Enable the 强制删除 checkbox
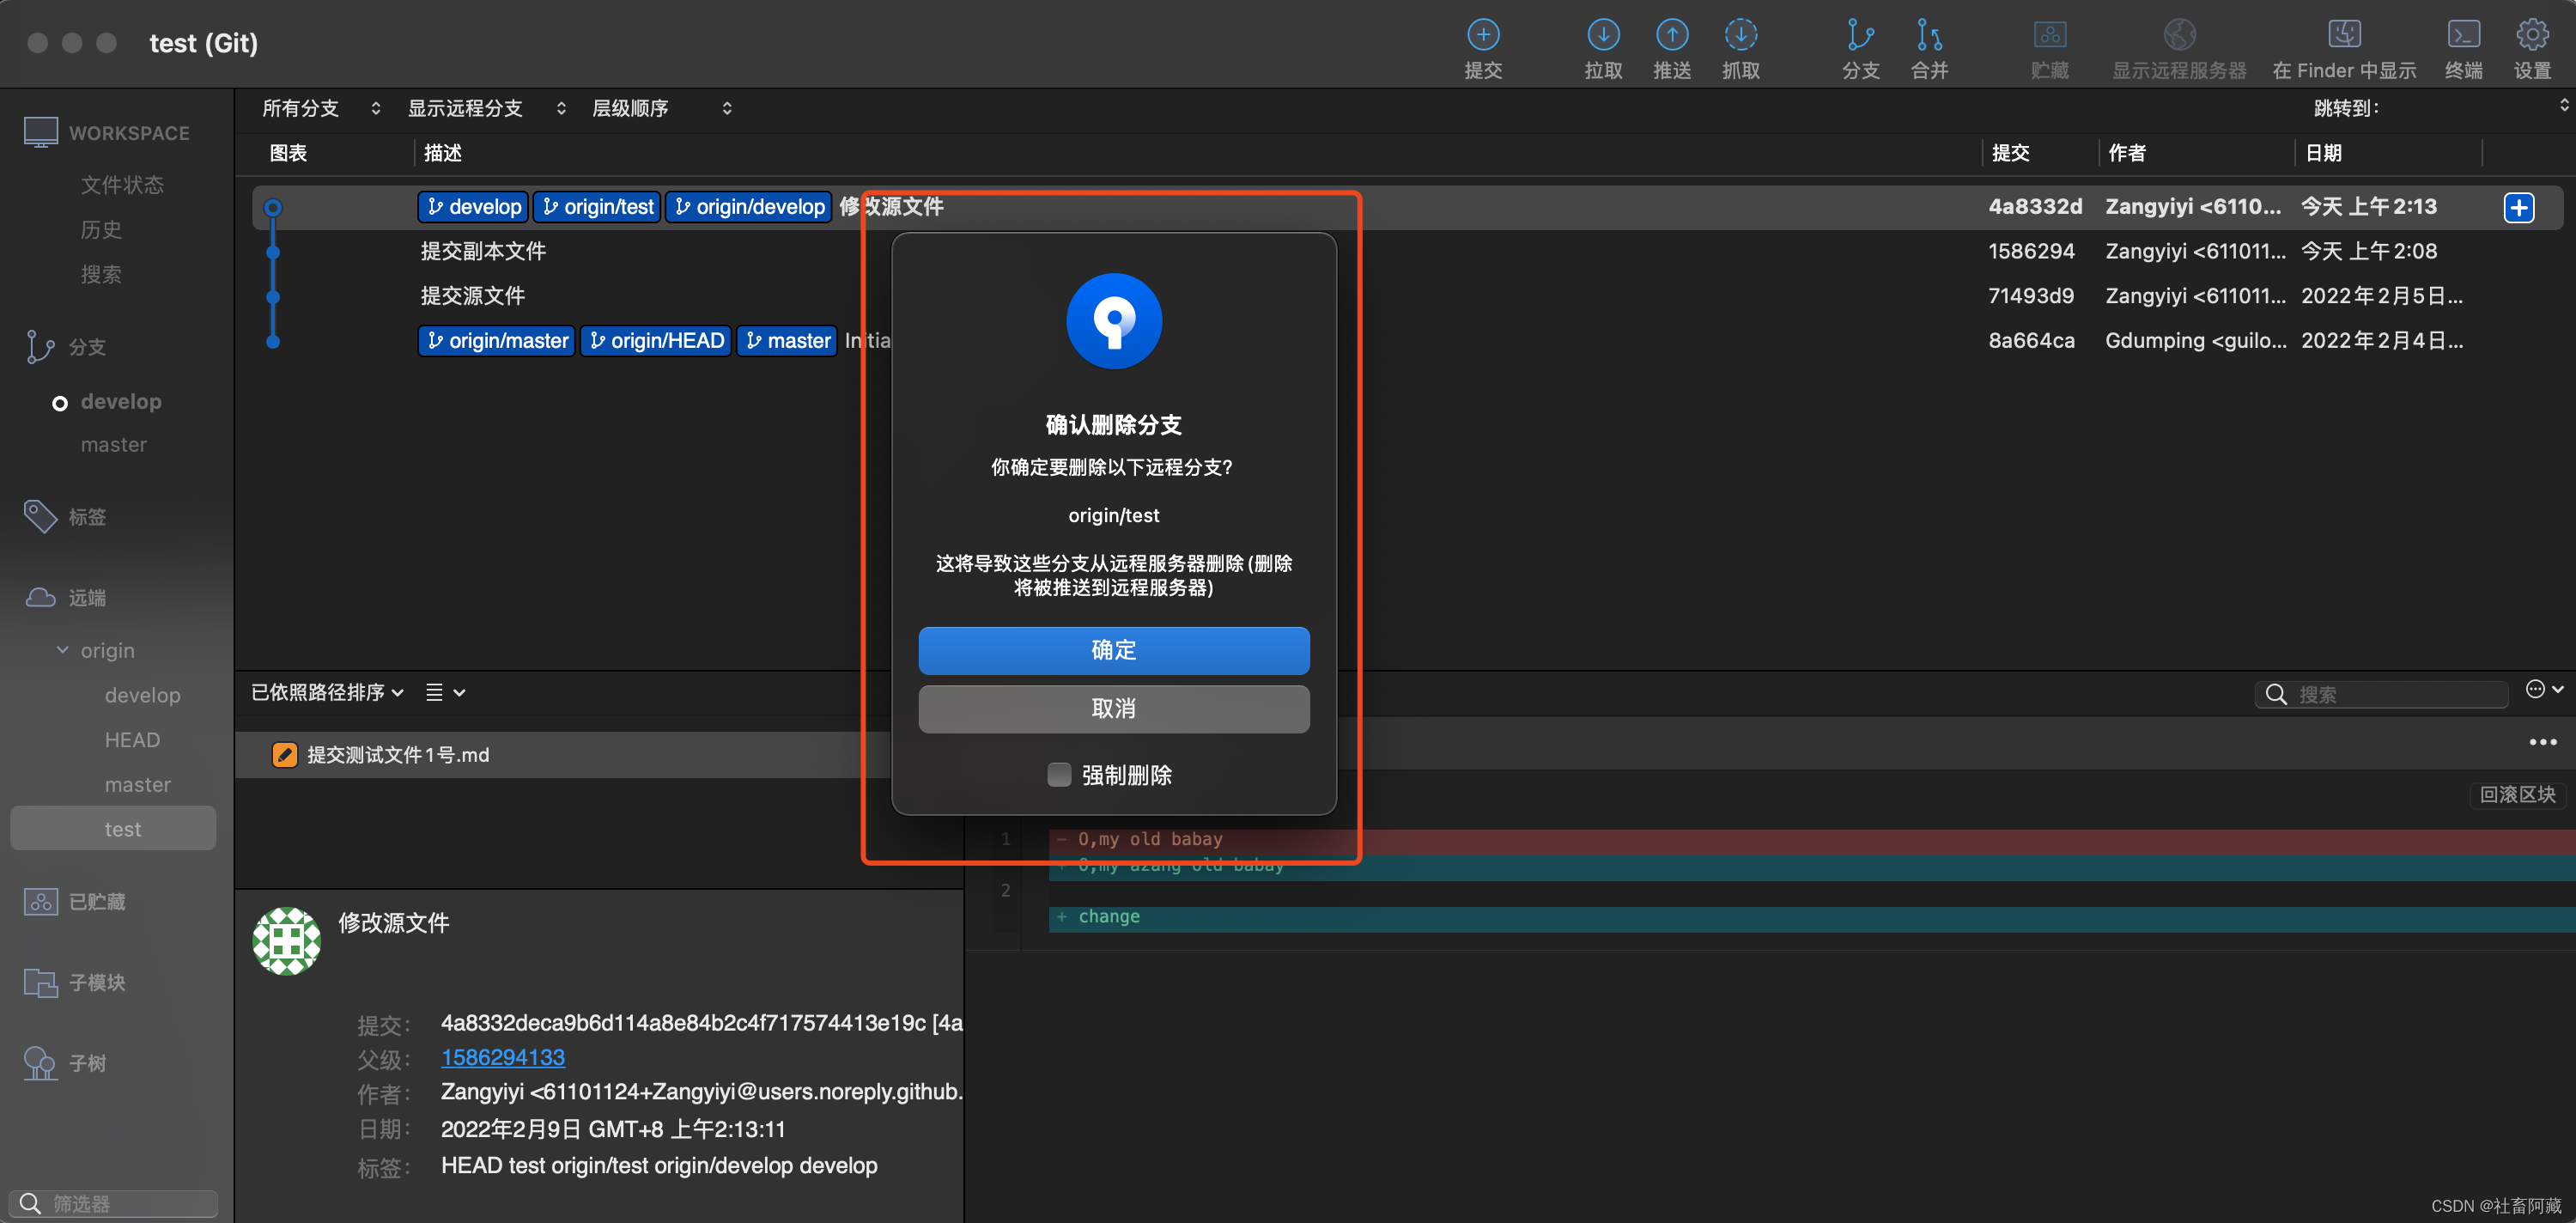The image size is (2576, 1223). point(1059,775)
